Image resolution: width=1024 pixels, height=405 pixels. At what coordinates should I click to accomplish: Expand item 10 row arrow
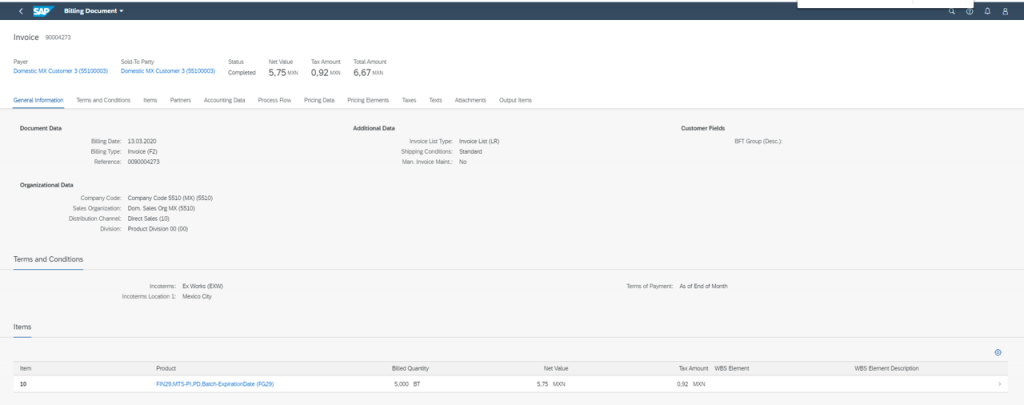1000,384
